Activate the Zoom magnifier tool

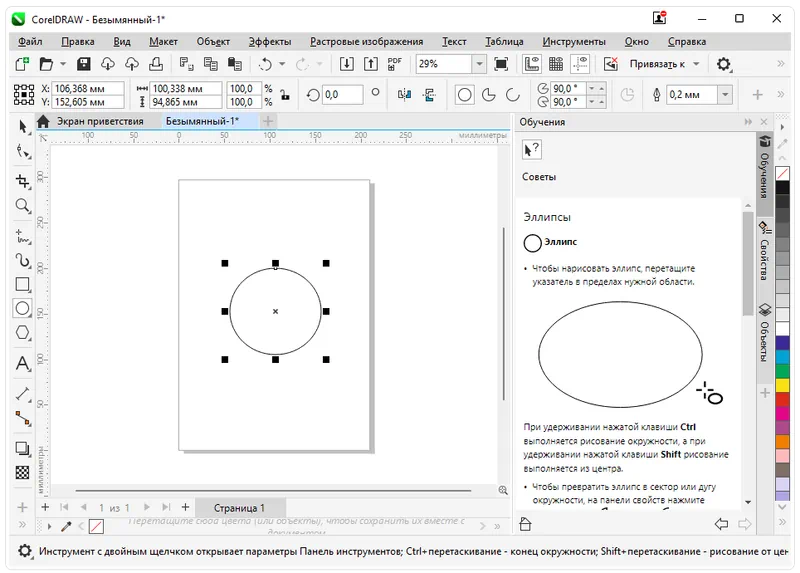point(22,206)
